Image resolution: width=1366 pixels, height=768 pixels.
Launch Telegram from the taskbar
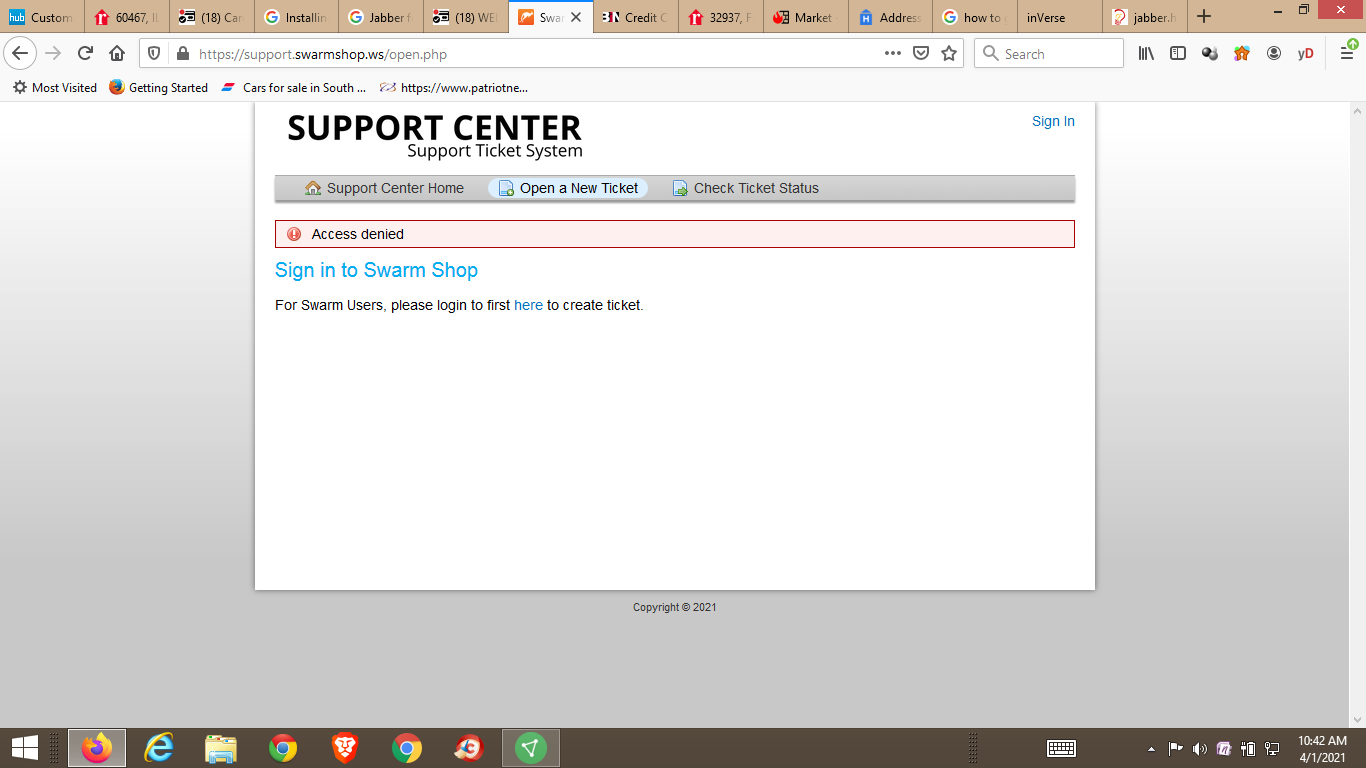pyautogui.click(x=530, y=747)
